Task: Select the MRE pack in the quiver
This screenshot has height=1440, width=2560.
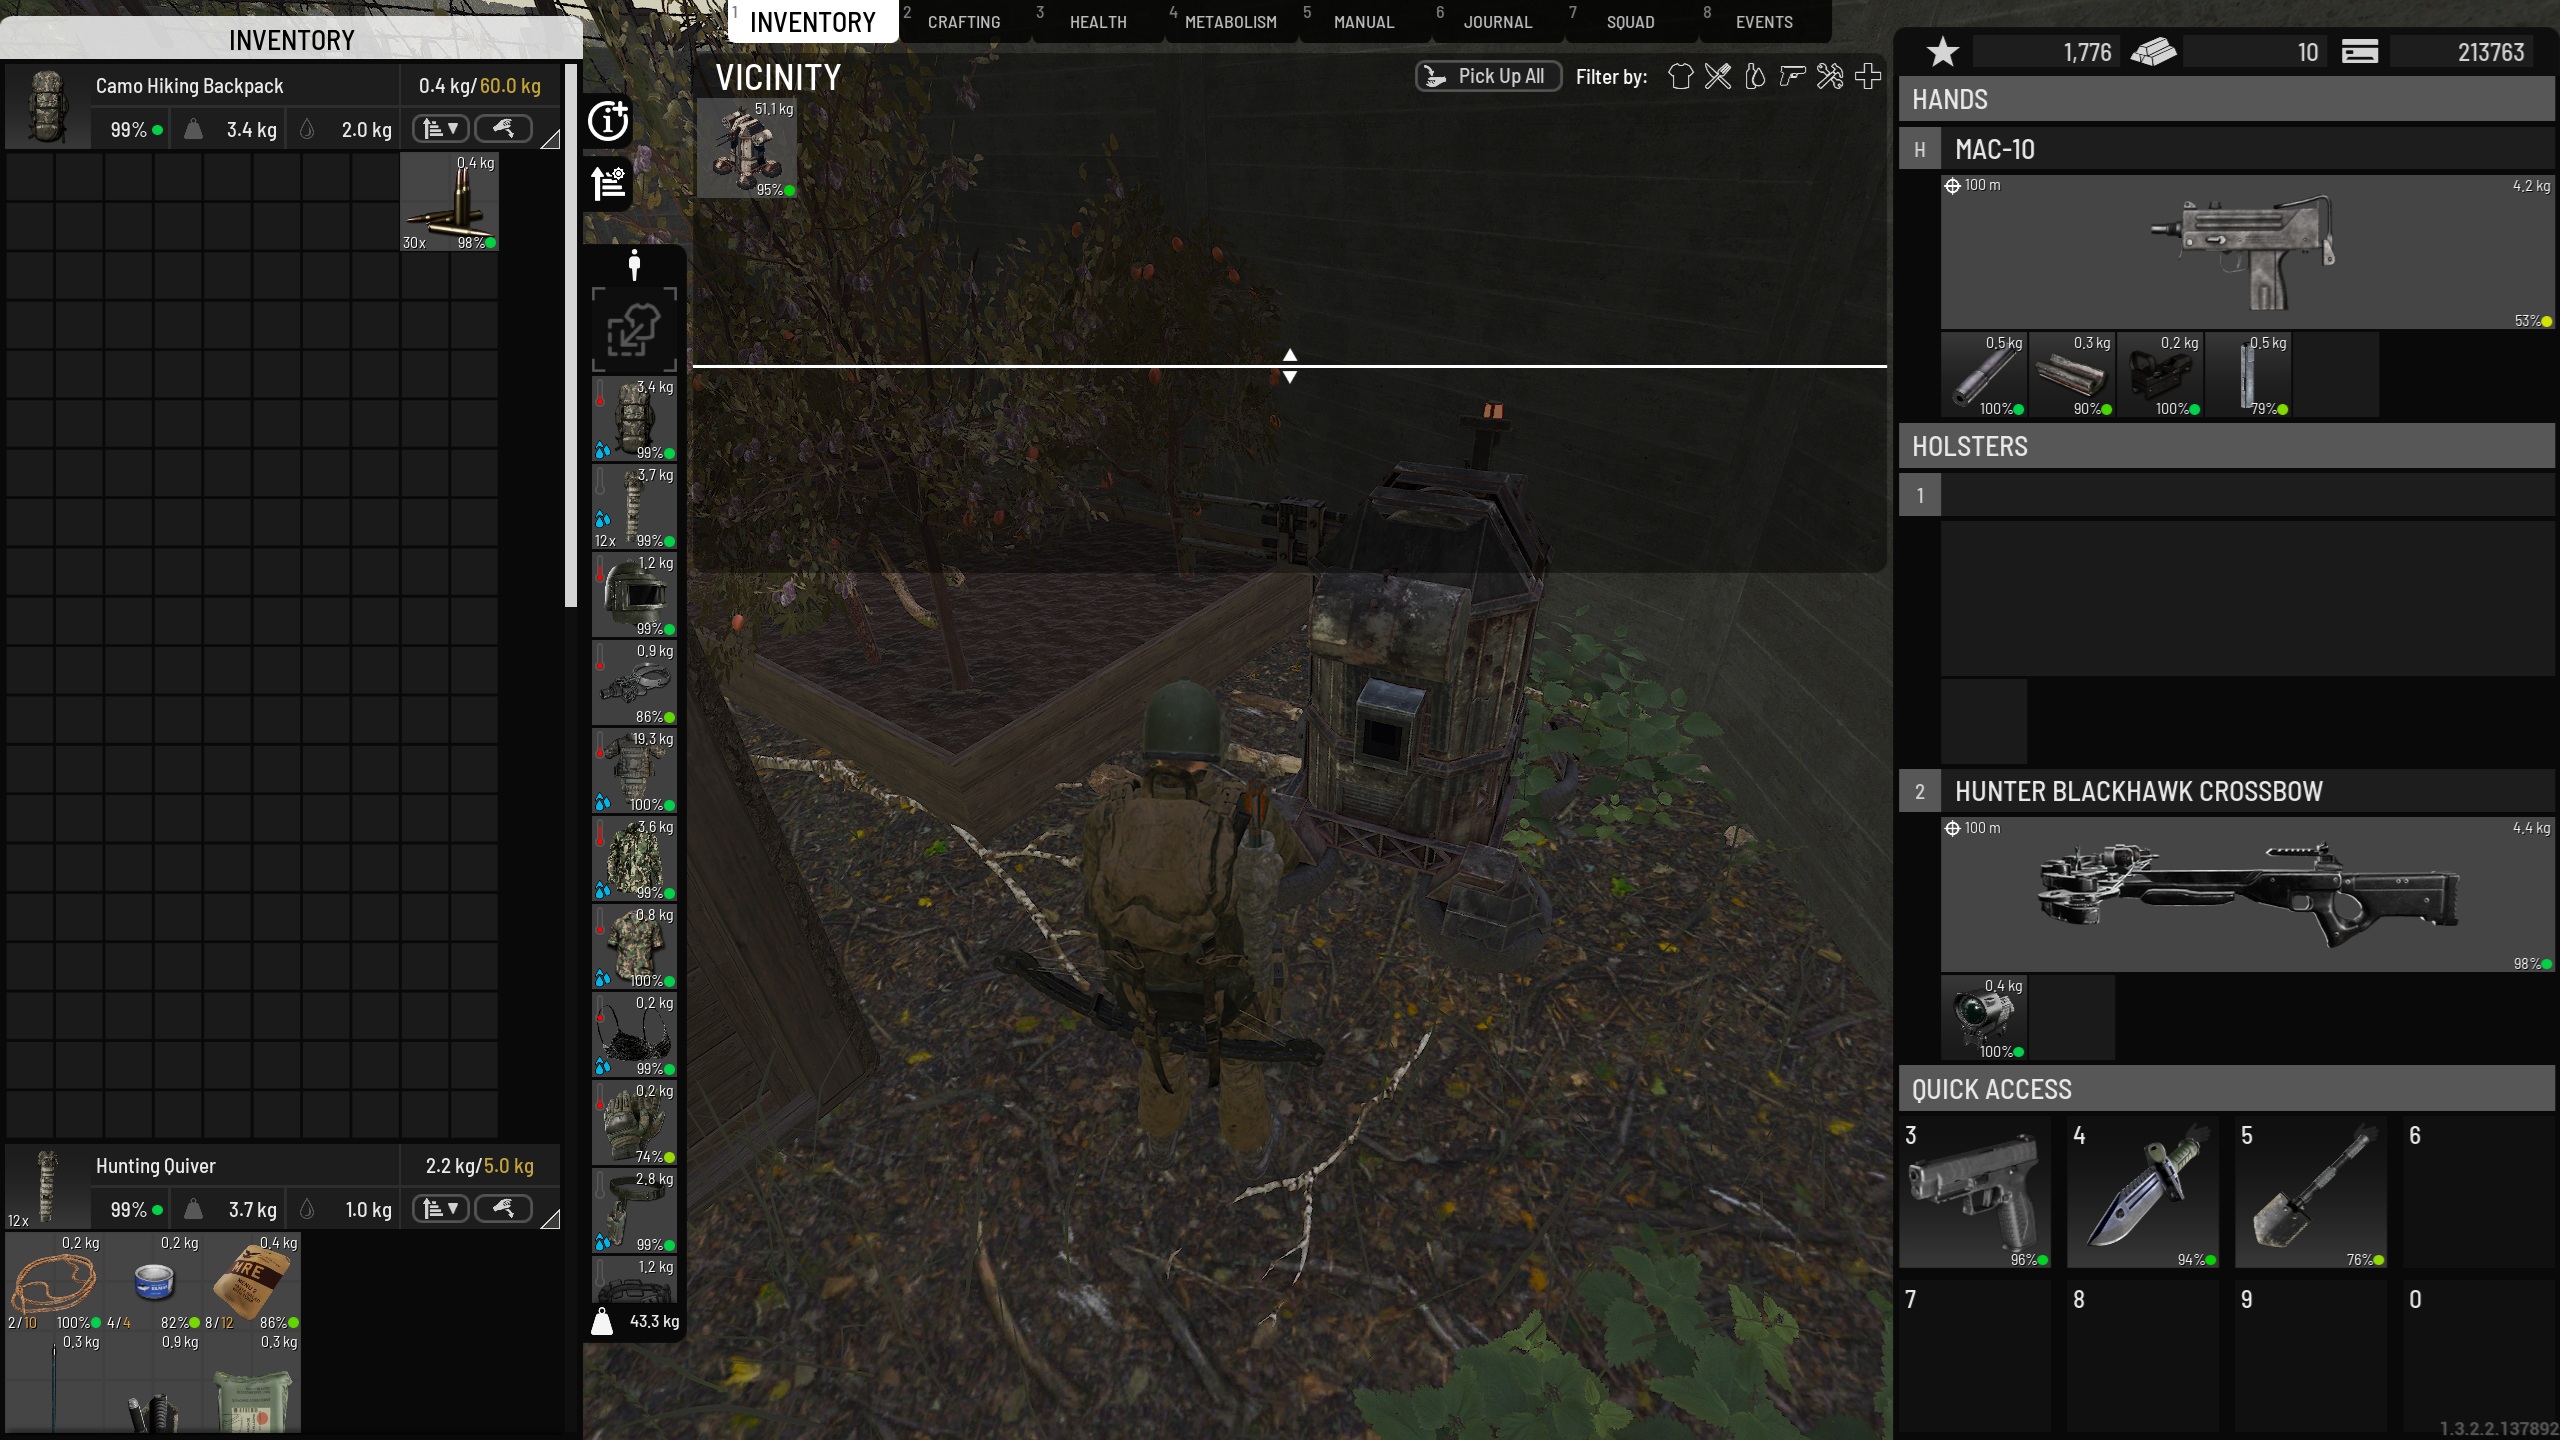Action: click(252, 1282)
